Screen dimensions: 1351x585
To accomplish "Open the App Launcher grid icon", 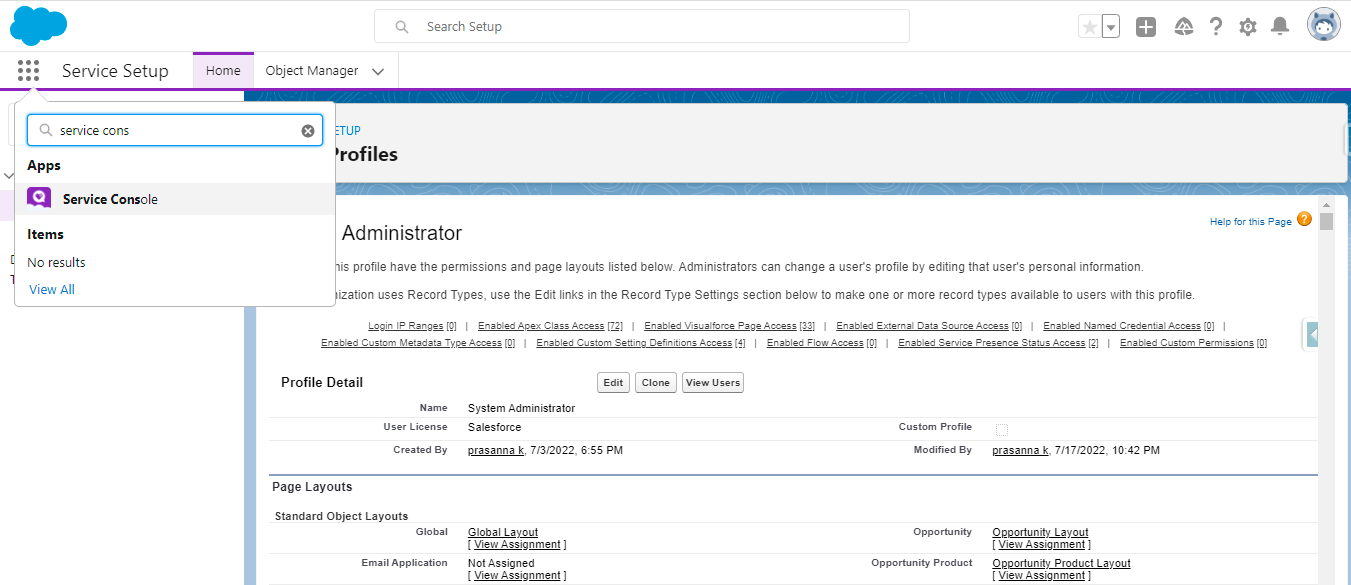I will (x=28, y=71).
